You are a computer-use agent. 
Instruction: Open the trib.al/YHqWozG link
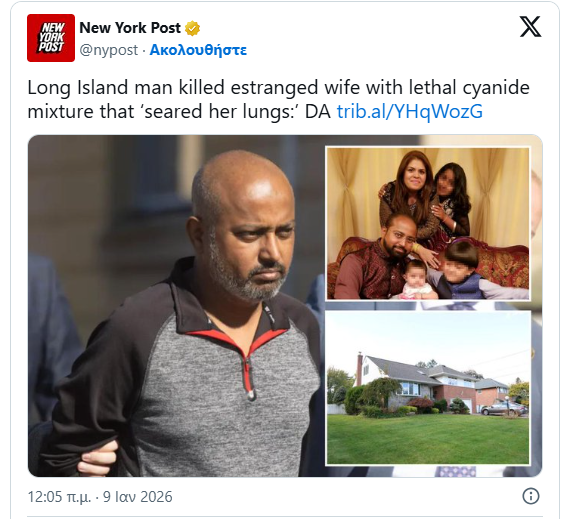coord(410,111)
